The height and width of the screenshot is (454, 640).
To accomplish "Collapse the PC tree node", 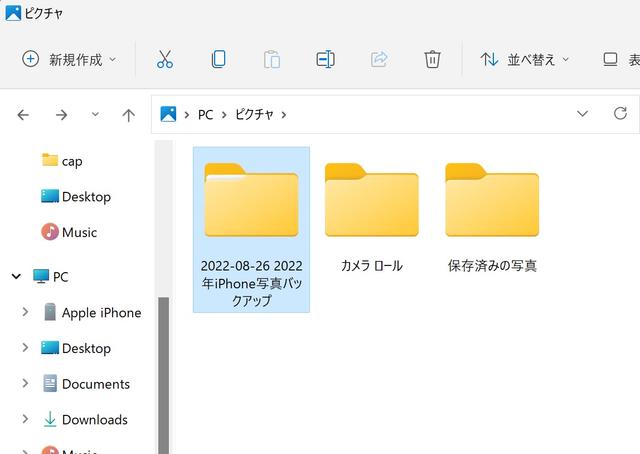I will 16,277.
